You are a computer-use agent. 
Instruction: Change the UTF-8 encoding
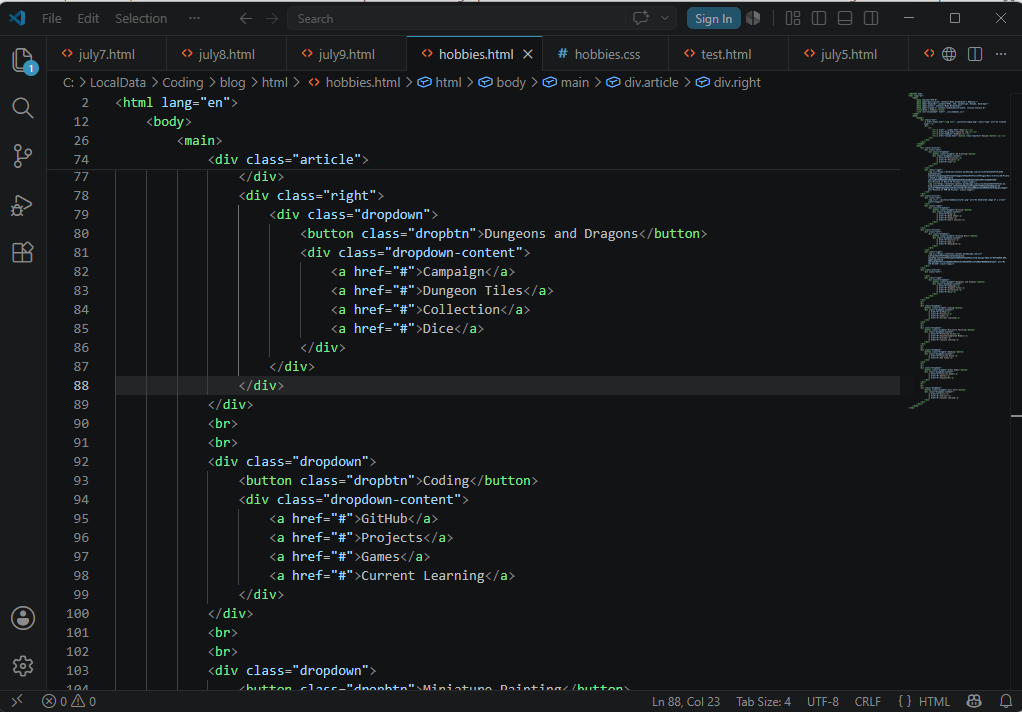point(823,702)
